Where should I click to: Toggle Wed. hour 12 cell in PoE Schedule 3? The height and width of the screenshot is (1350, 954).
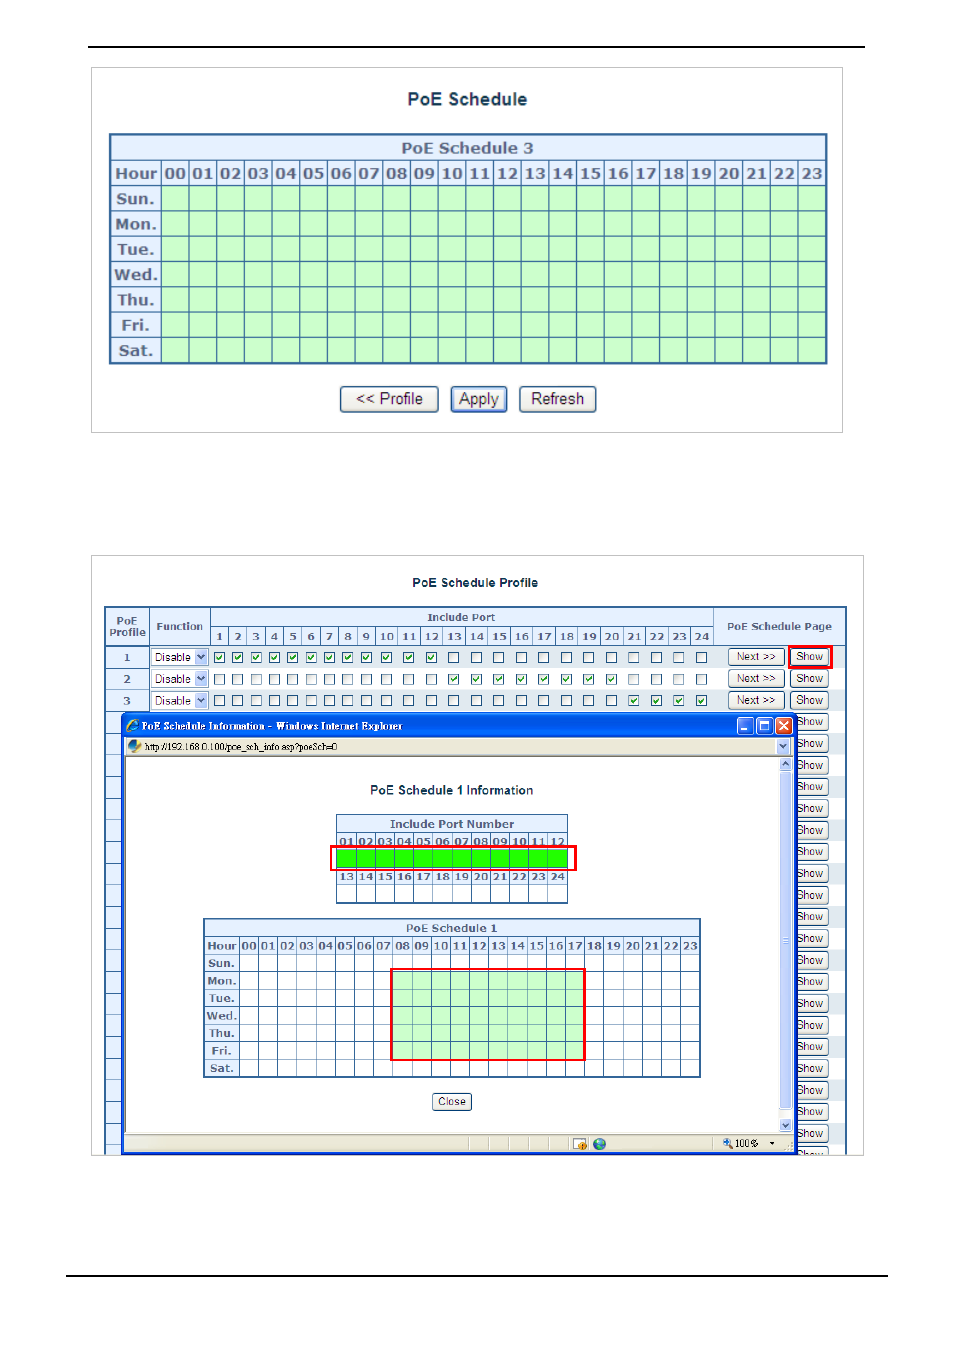(508, 274)
